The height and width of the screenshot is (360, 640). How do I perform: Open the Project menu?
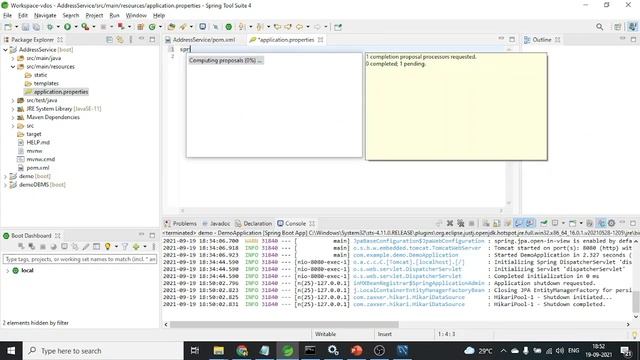point(94,16)
